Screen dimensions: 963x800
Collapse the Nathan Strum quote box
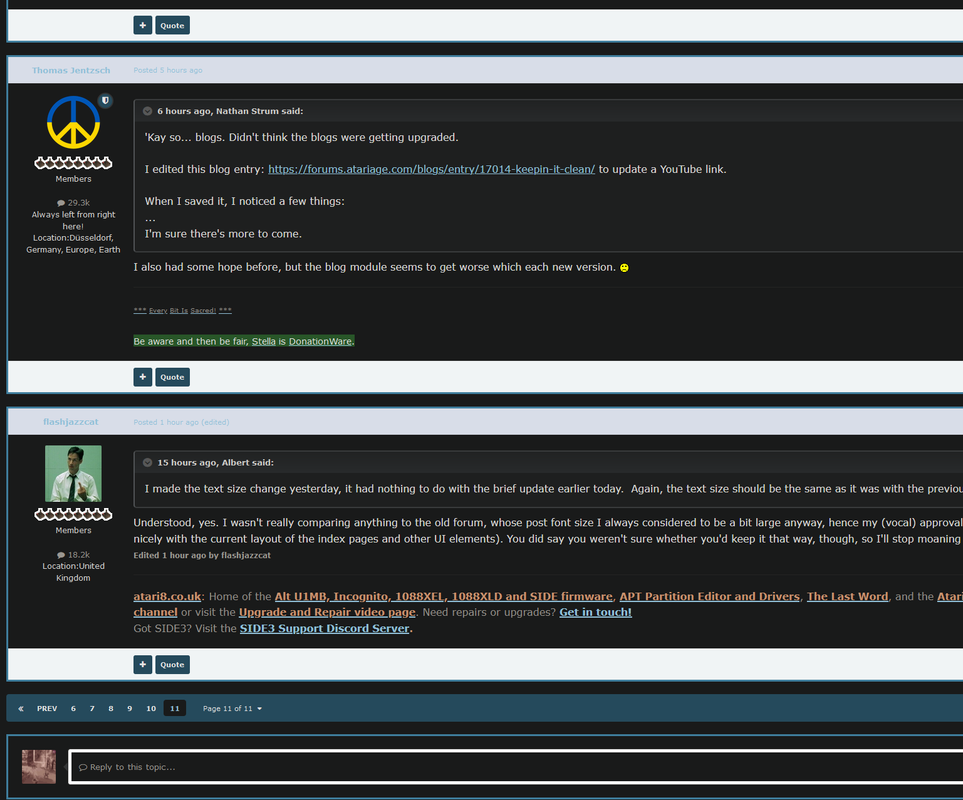pos(147,111)
